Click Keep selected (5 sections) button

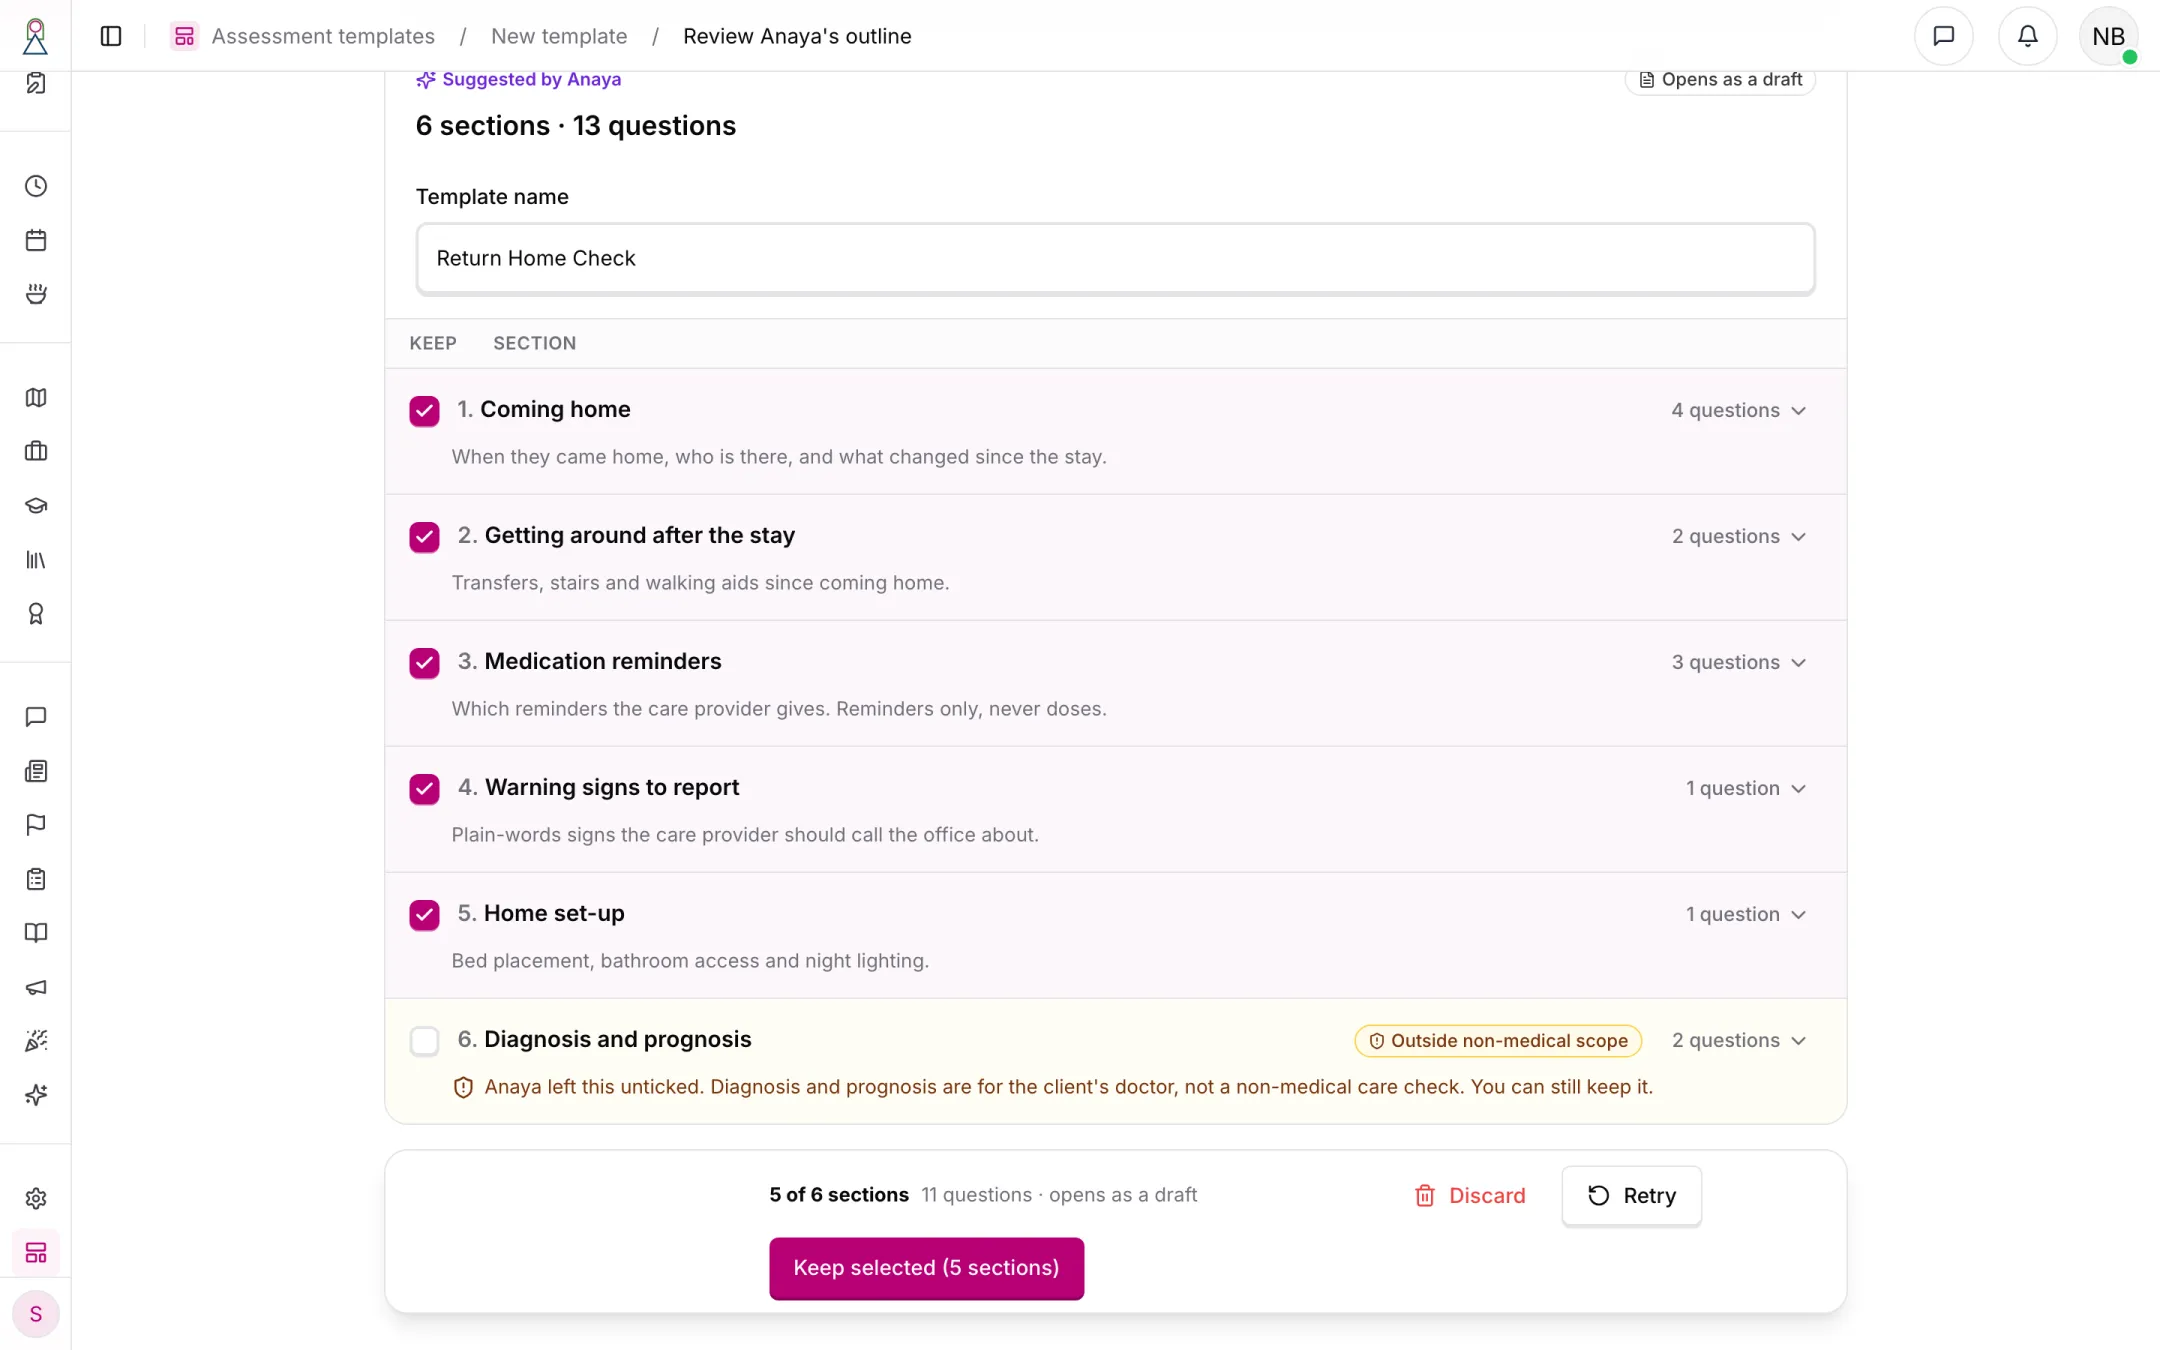[x=926, y=1268]
